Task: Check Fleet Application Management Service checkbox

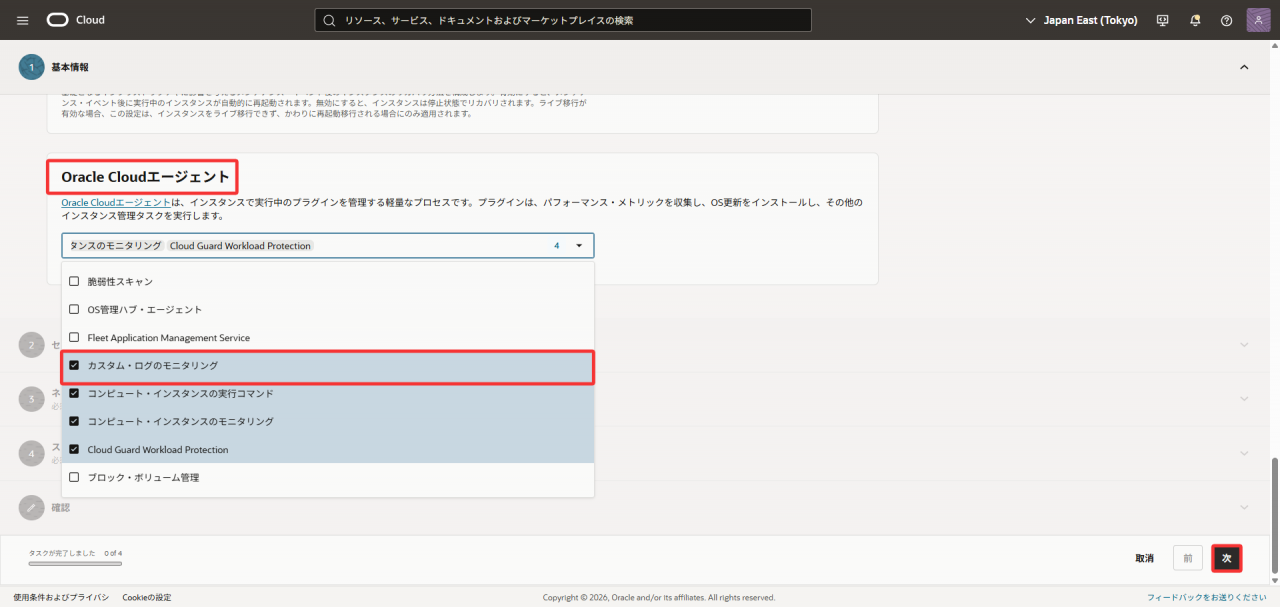Action: coord(74,338)
